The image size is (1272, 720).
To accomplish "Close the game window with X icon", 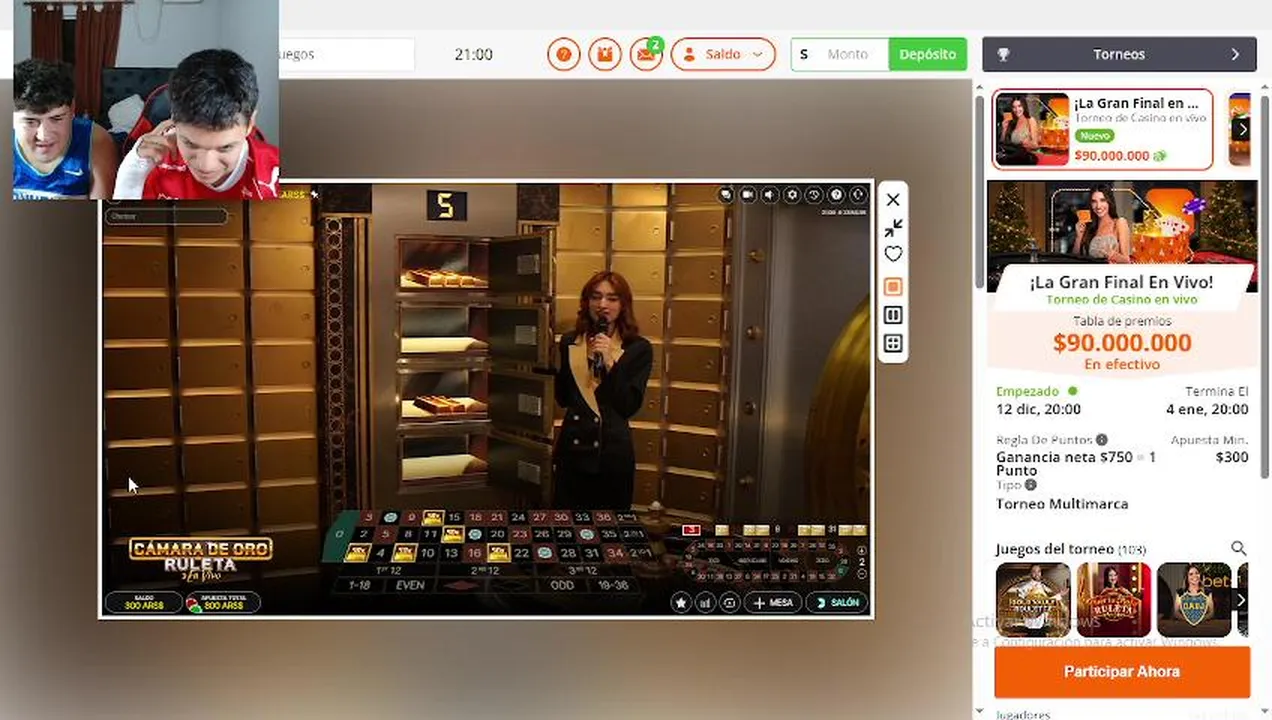I will (x=893, y=200).
